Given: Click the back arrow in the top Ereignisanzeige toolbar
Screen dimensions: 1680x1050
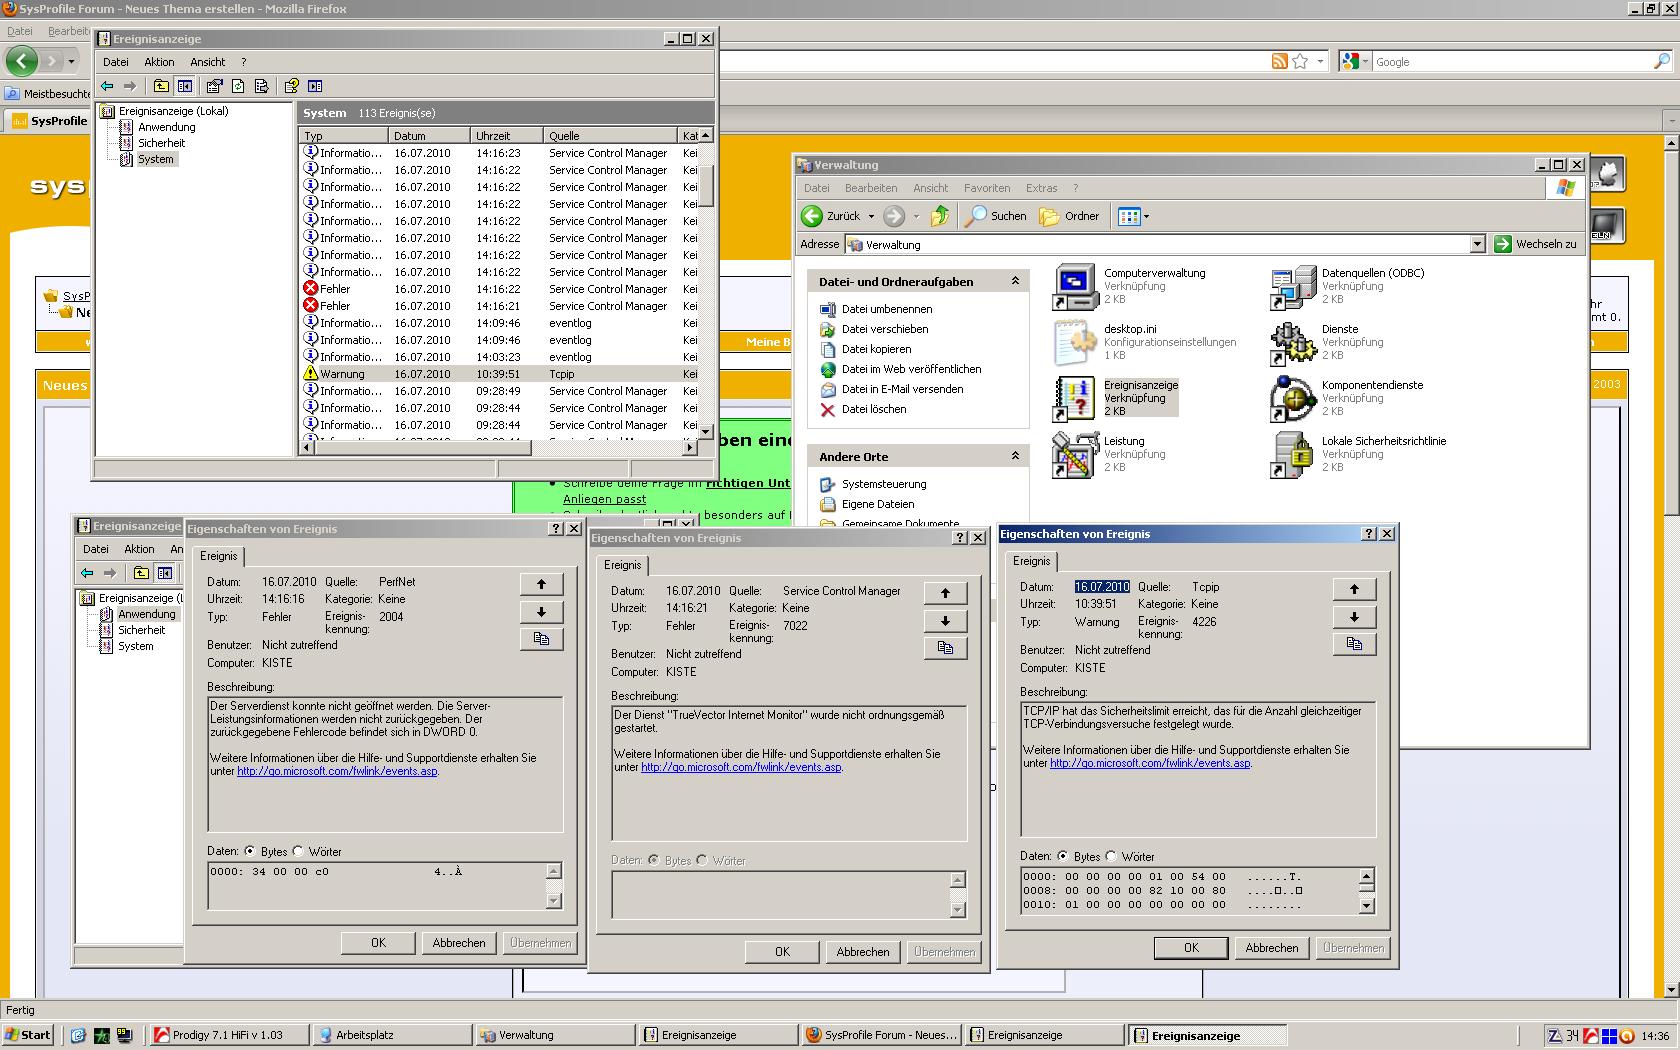Looking at the screenshot, I should pyautogui.click(x=107, y=86).
